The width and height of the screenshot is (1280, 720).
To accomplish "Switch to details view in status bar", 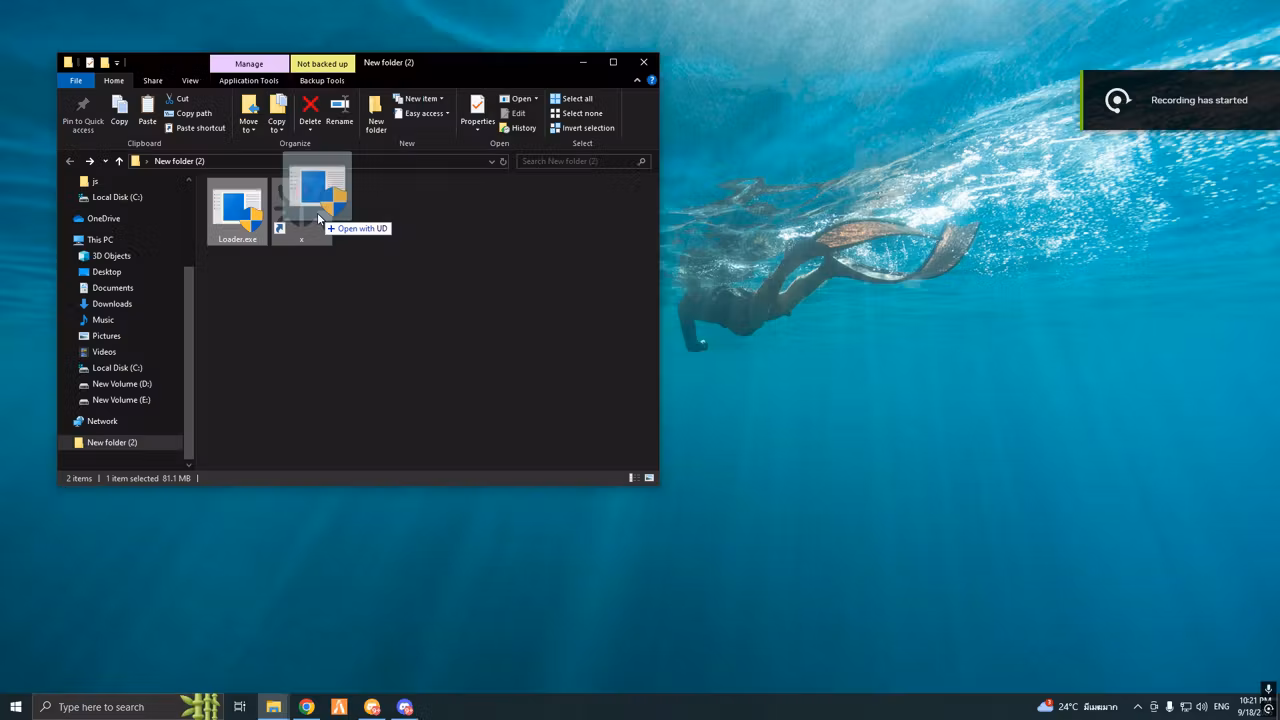I will 633,478.
